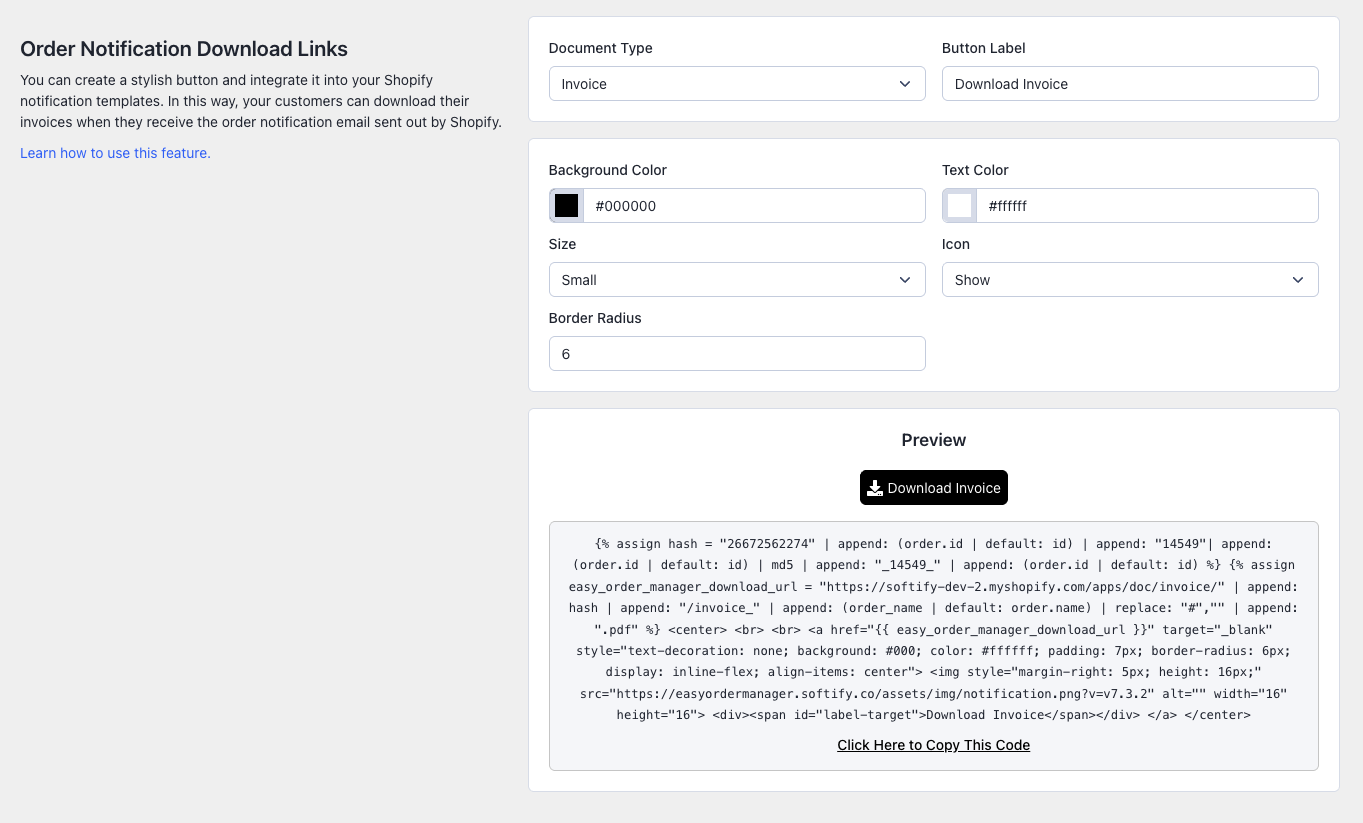Open the Document Type dropdown

pyautogui.click(x=737, y=84)
